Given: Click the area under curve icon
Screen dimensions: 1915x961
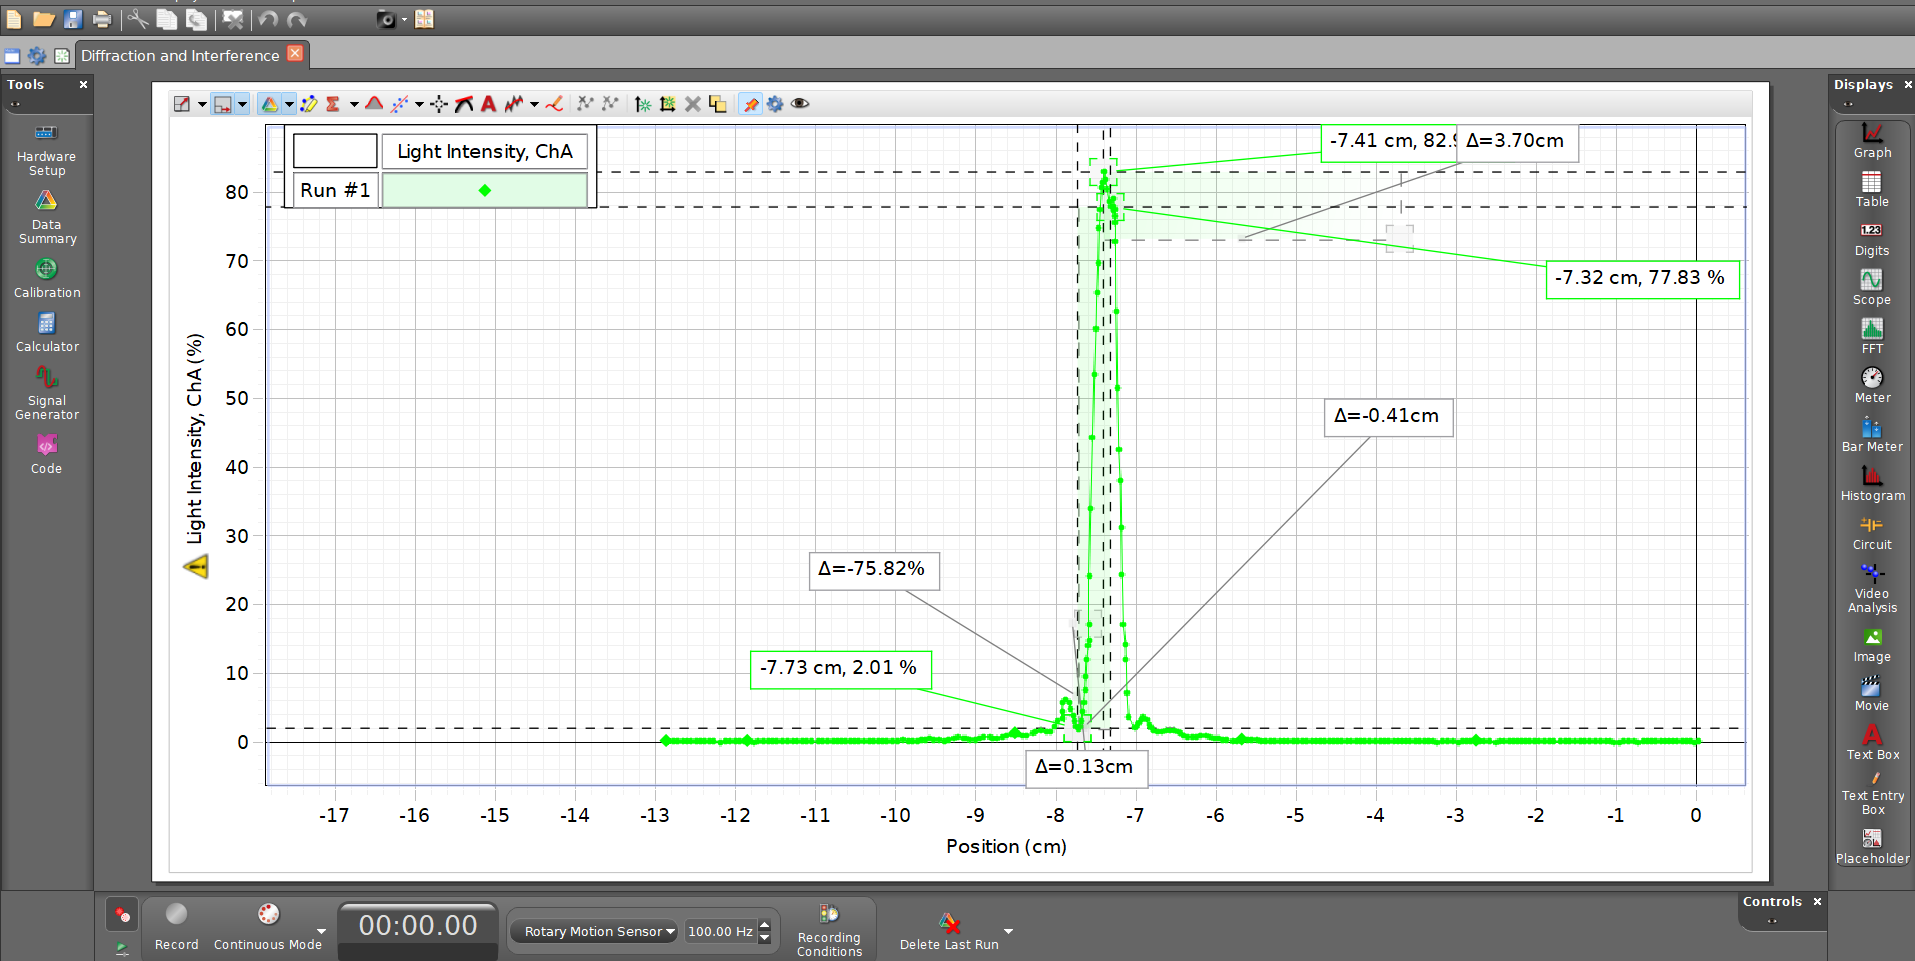Looking at the screenshot, I should 374,103.
